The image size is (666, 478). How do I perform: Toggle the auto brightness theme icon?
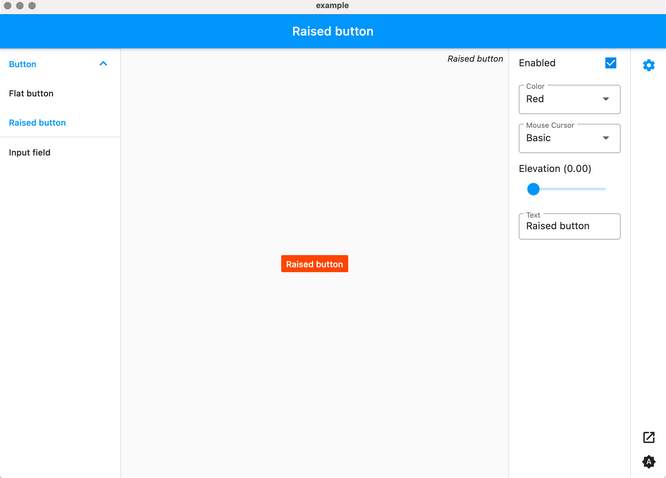click(x=649, y=461)
